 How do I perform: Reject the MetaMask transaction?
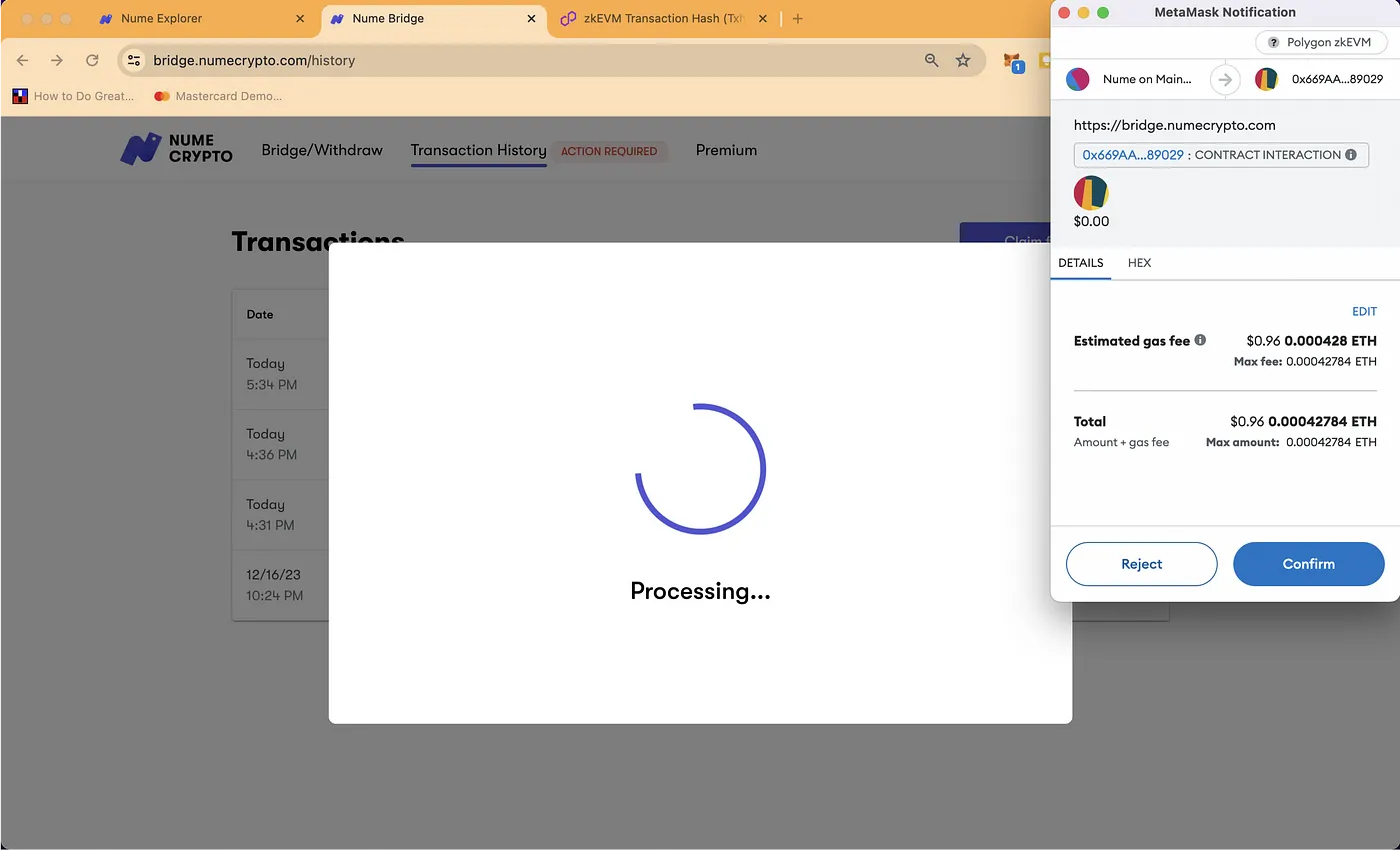pyautogui.click(x=1141, y=564)
